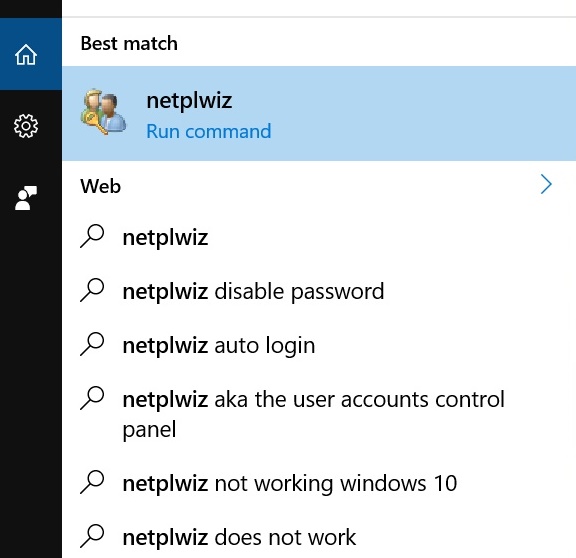Click magnifier icon beside 'not working windows 10'
Viewport: 576px width, 558px height.
92,482
